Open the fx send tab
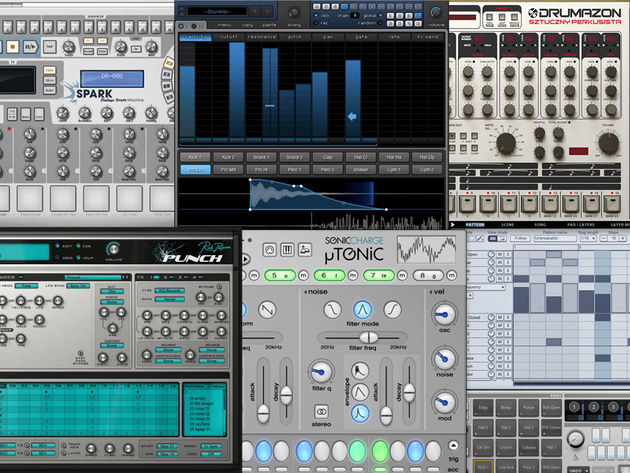 [x=428, y=37]
